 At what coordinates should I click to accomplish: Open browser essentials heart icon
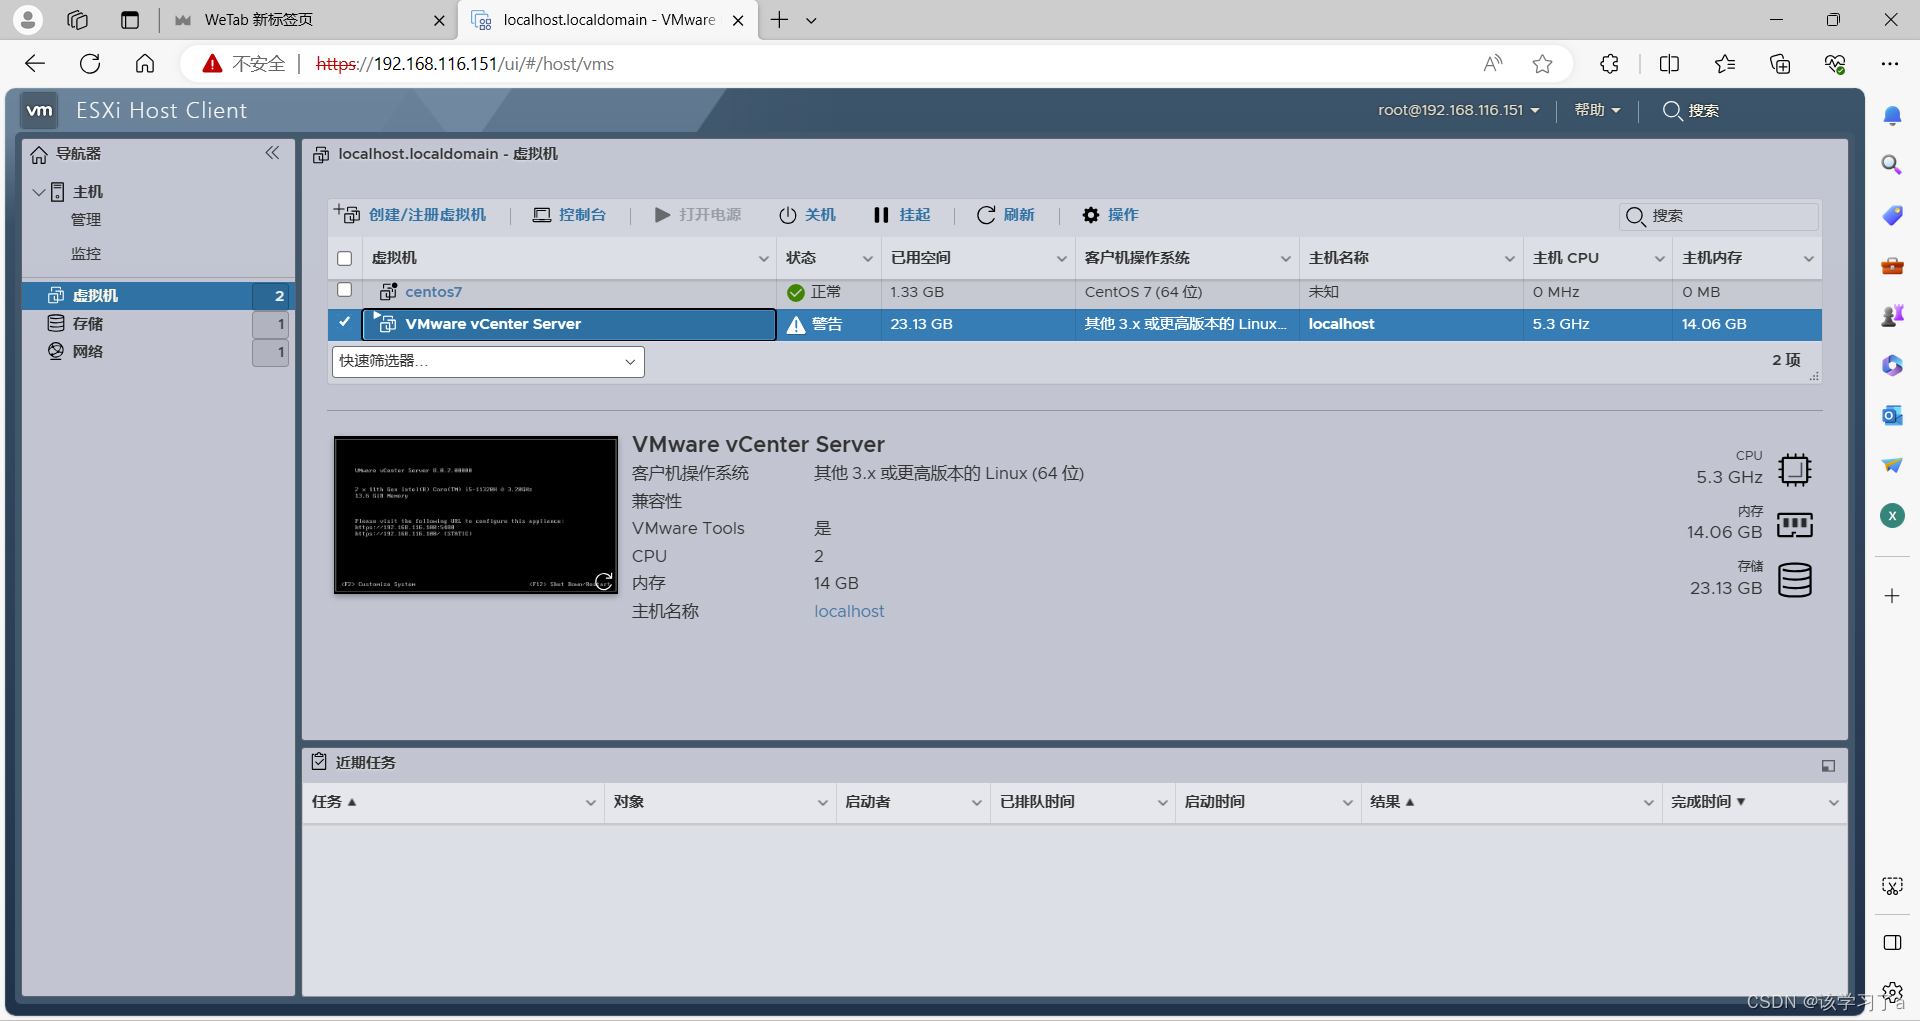[1835, 64]
